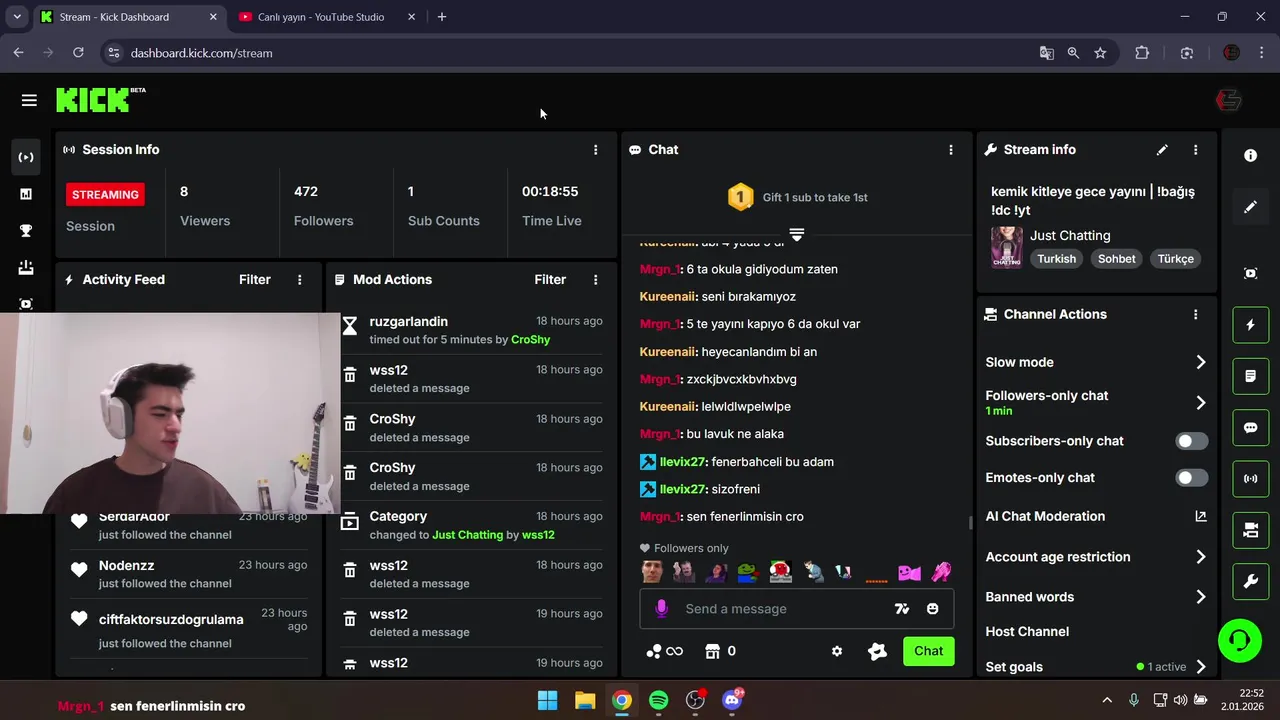Open a new browser tab
Image resolution: width=1280 pixels, height=720 pixels.
coord(442,17)
